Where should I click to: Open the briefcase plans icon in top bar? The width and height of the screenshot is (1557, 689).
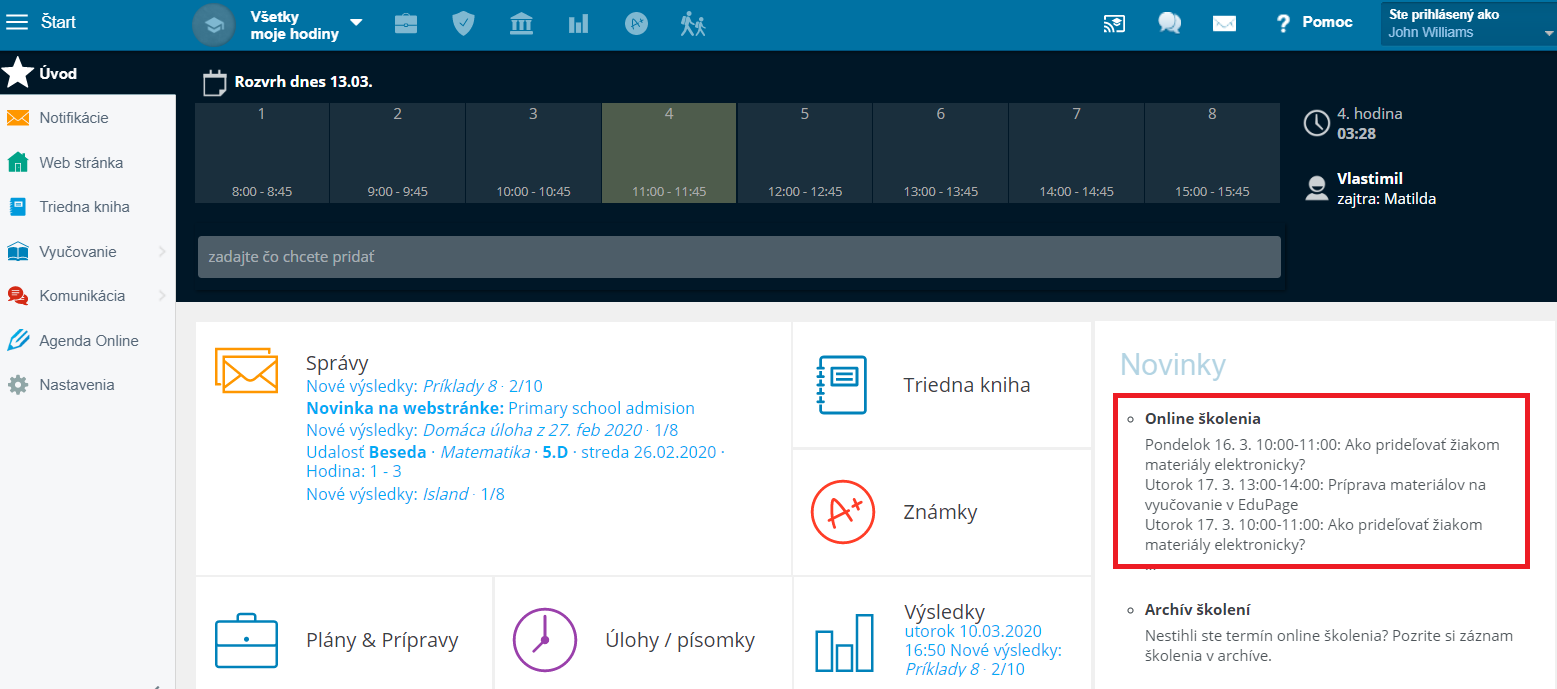(x=406, y=23)
